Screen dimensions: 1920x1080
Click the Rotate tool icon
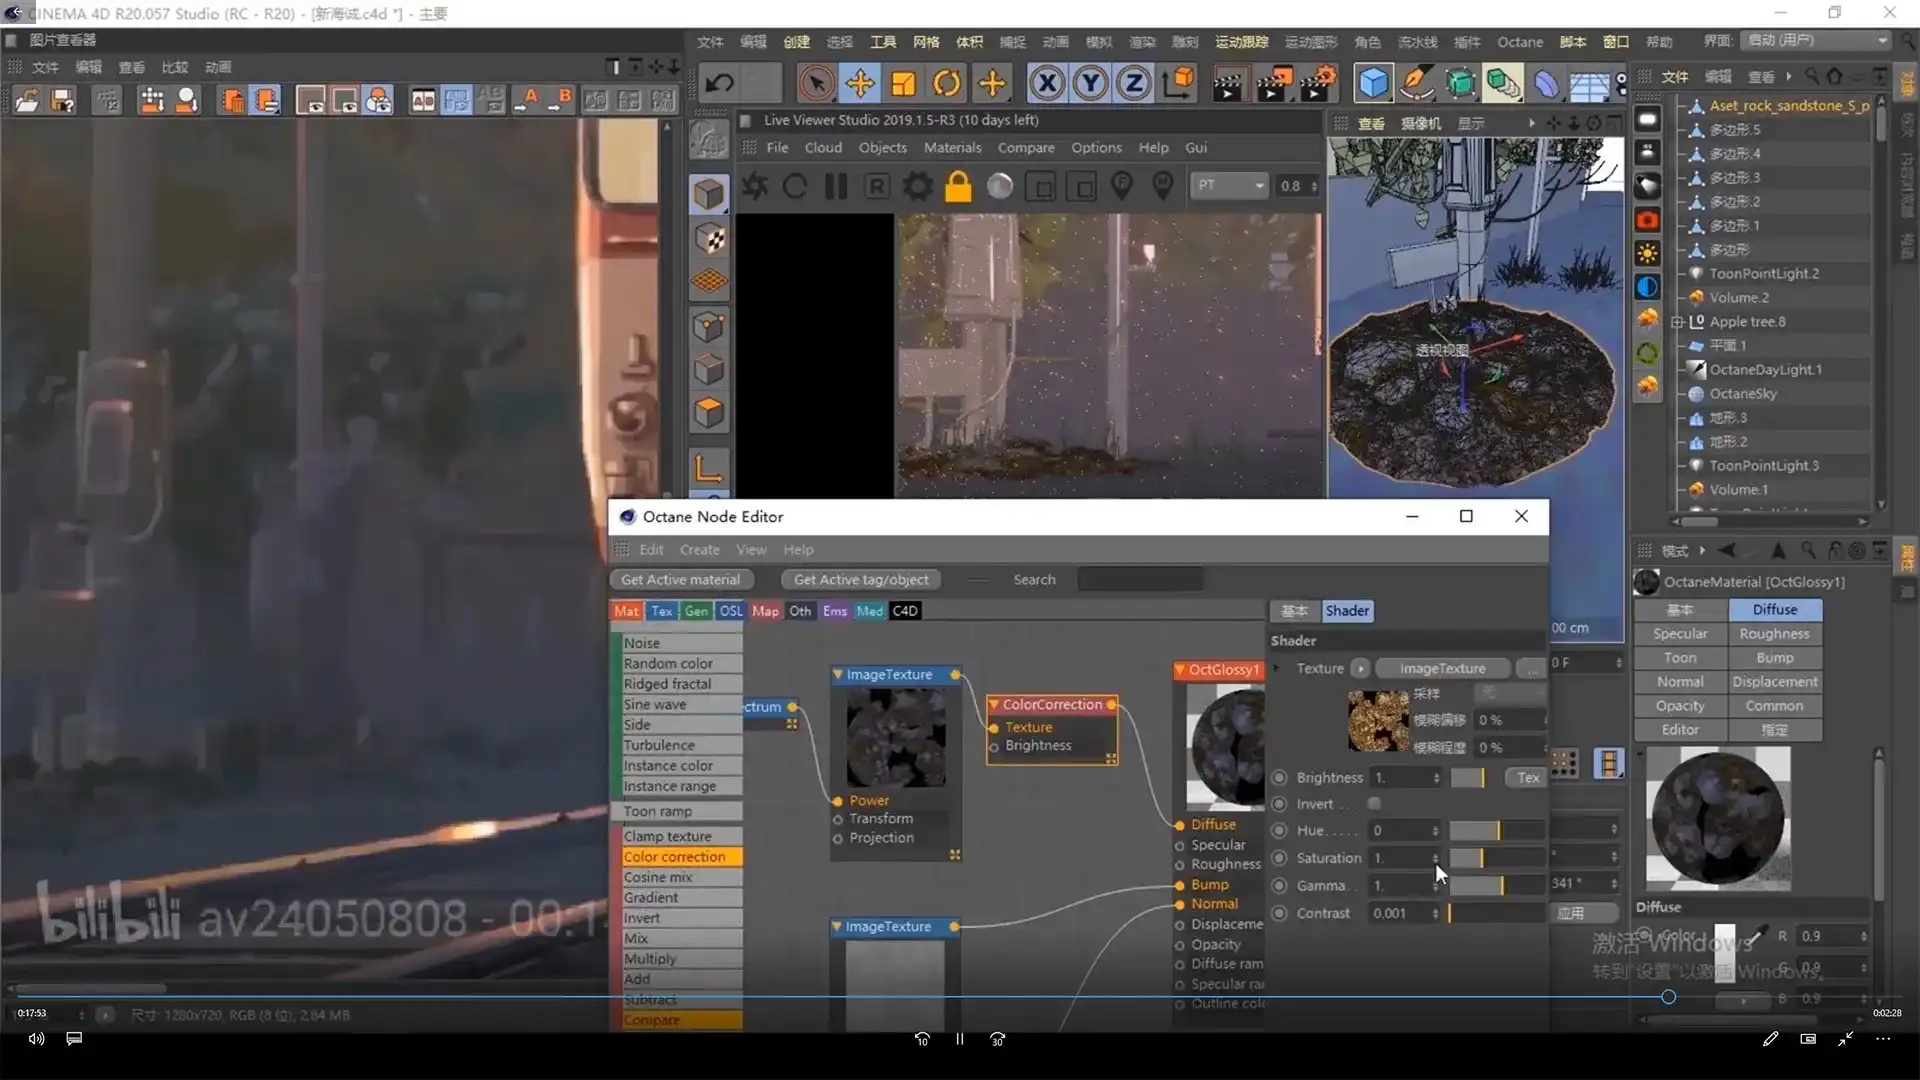point(947,84)
